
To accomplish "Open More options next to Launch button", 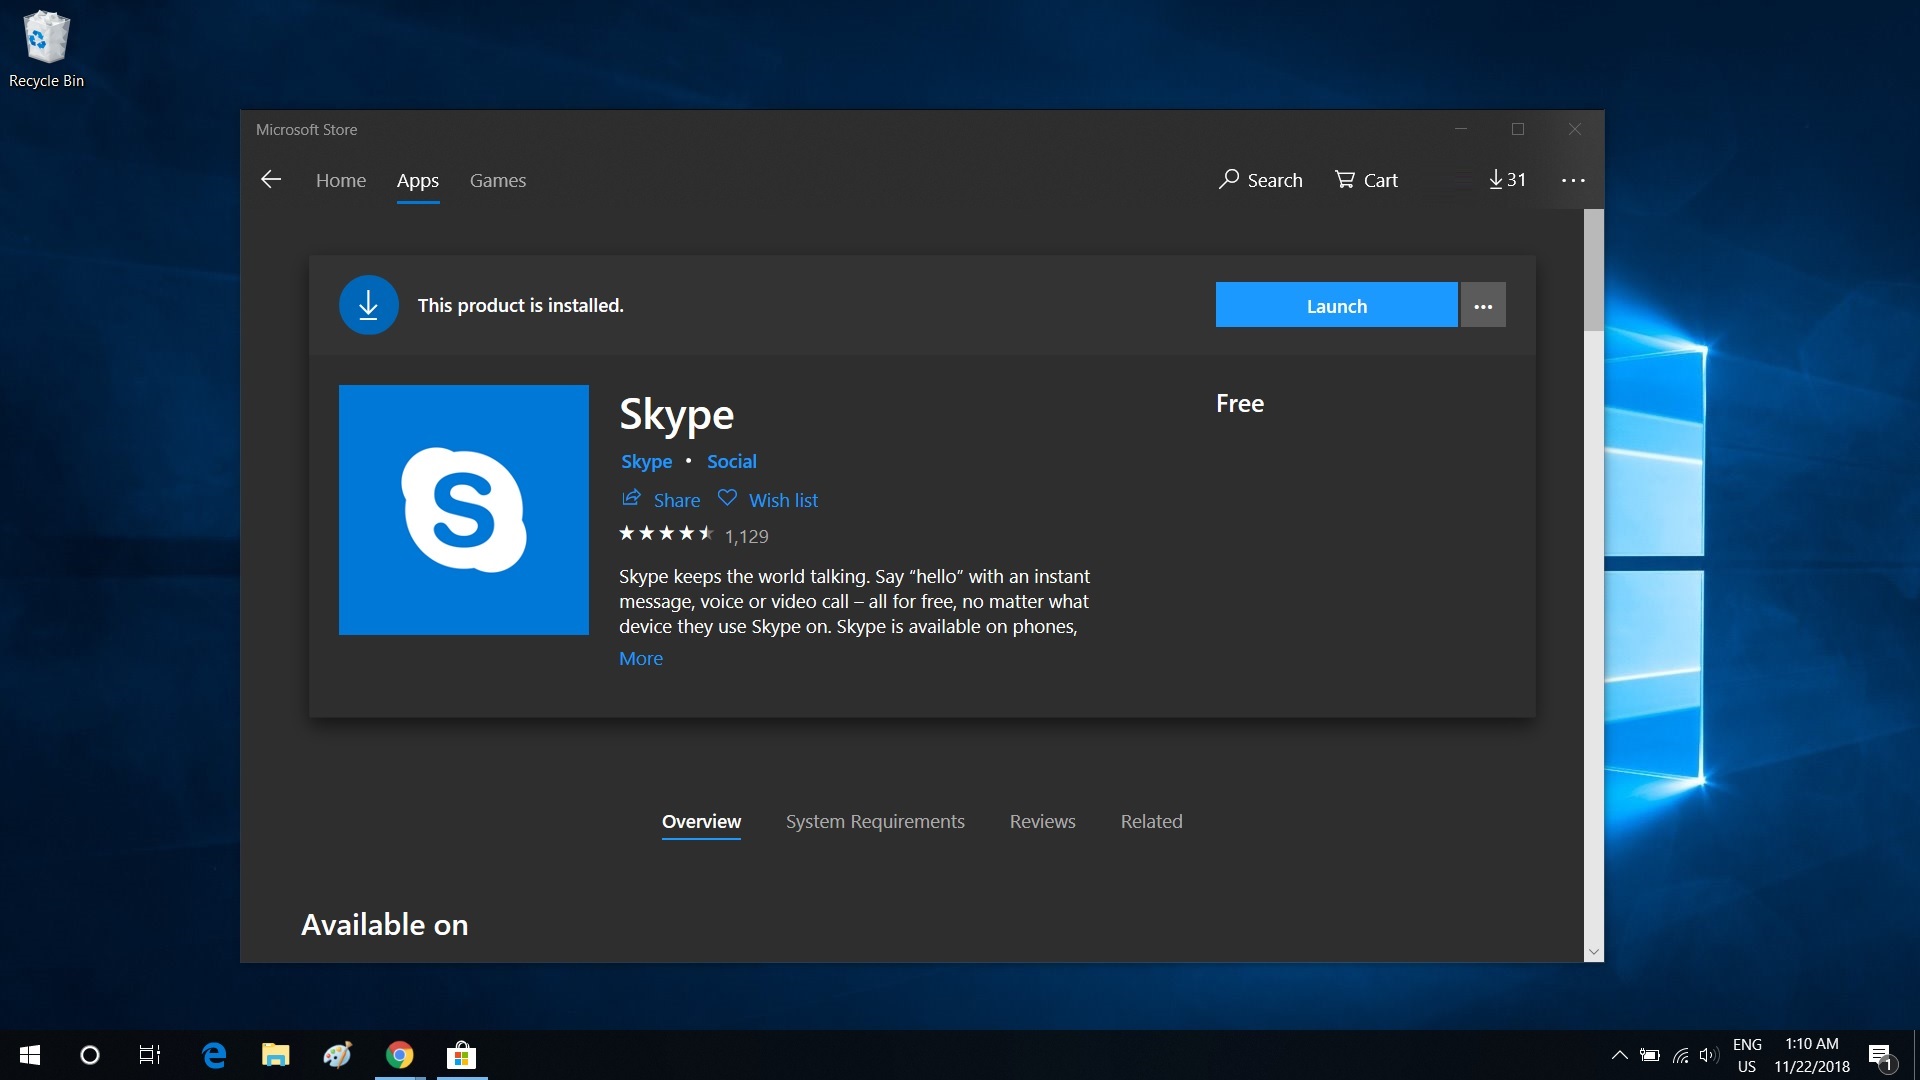I will pos(1482,305).
